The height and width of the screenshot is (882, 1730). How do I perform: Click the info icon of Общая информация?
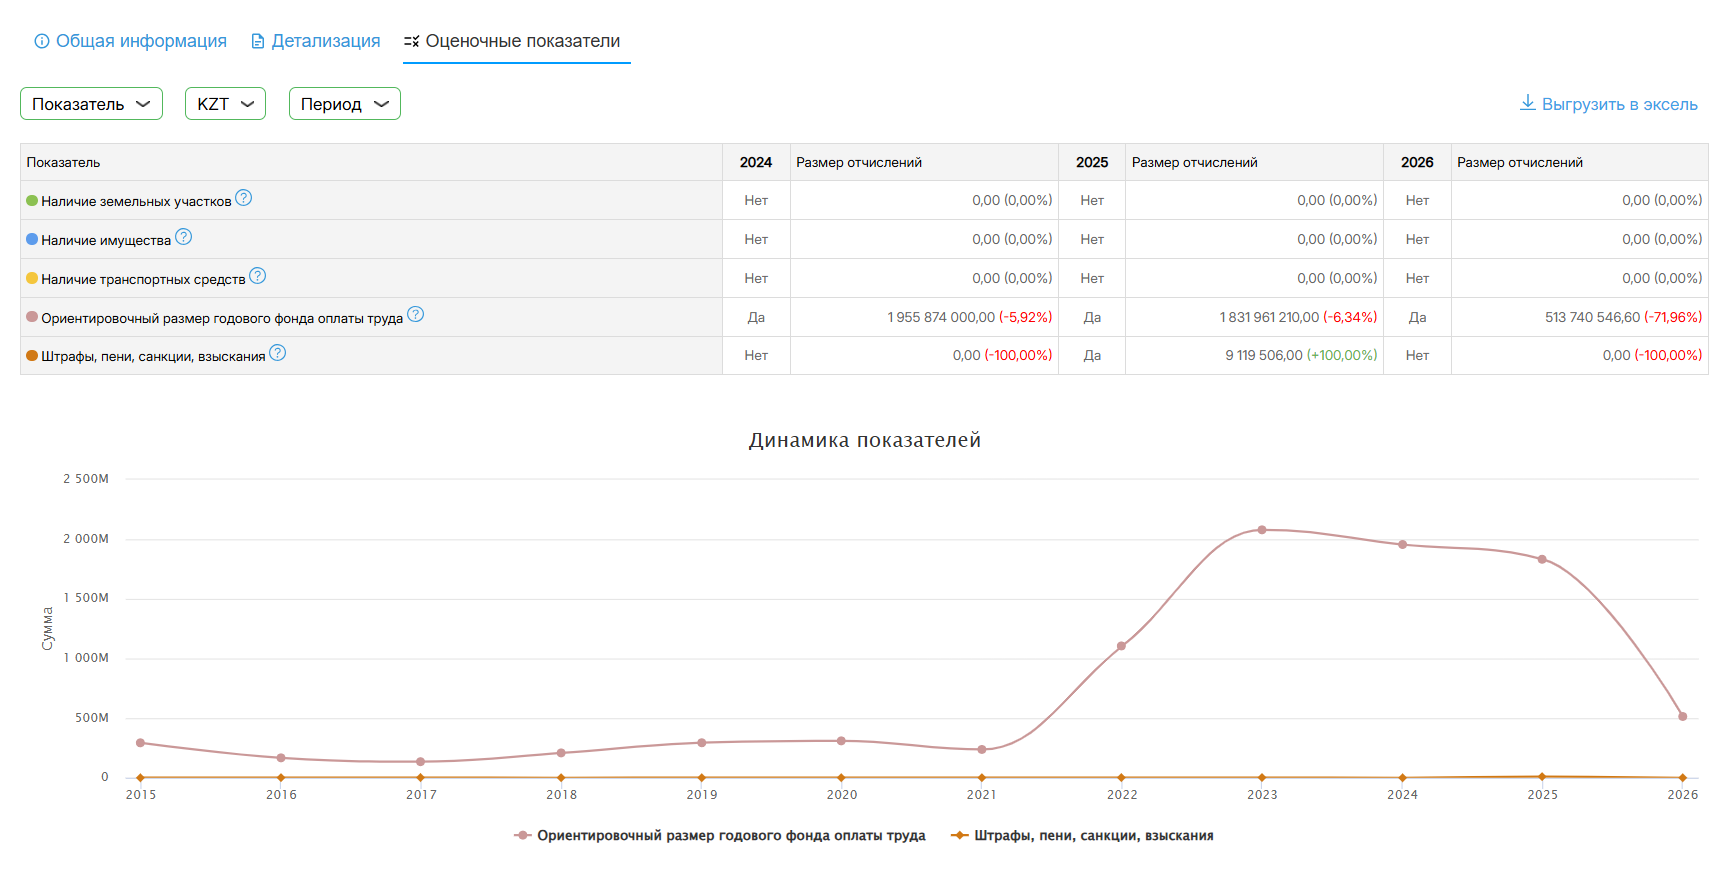click(x=42, y=41)
